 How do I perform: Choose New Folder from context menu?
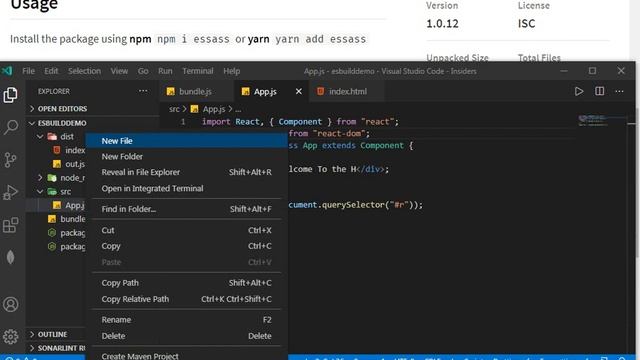point(187,156)
